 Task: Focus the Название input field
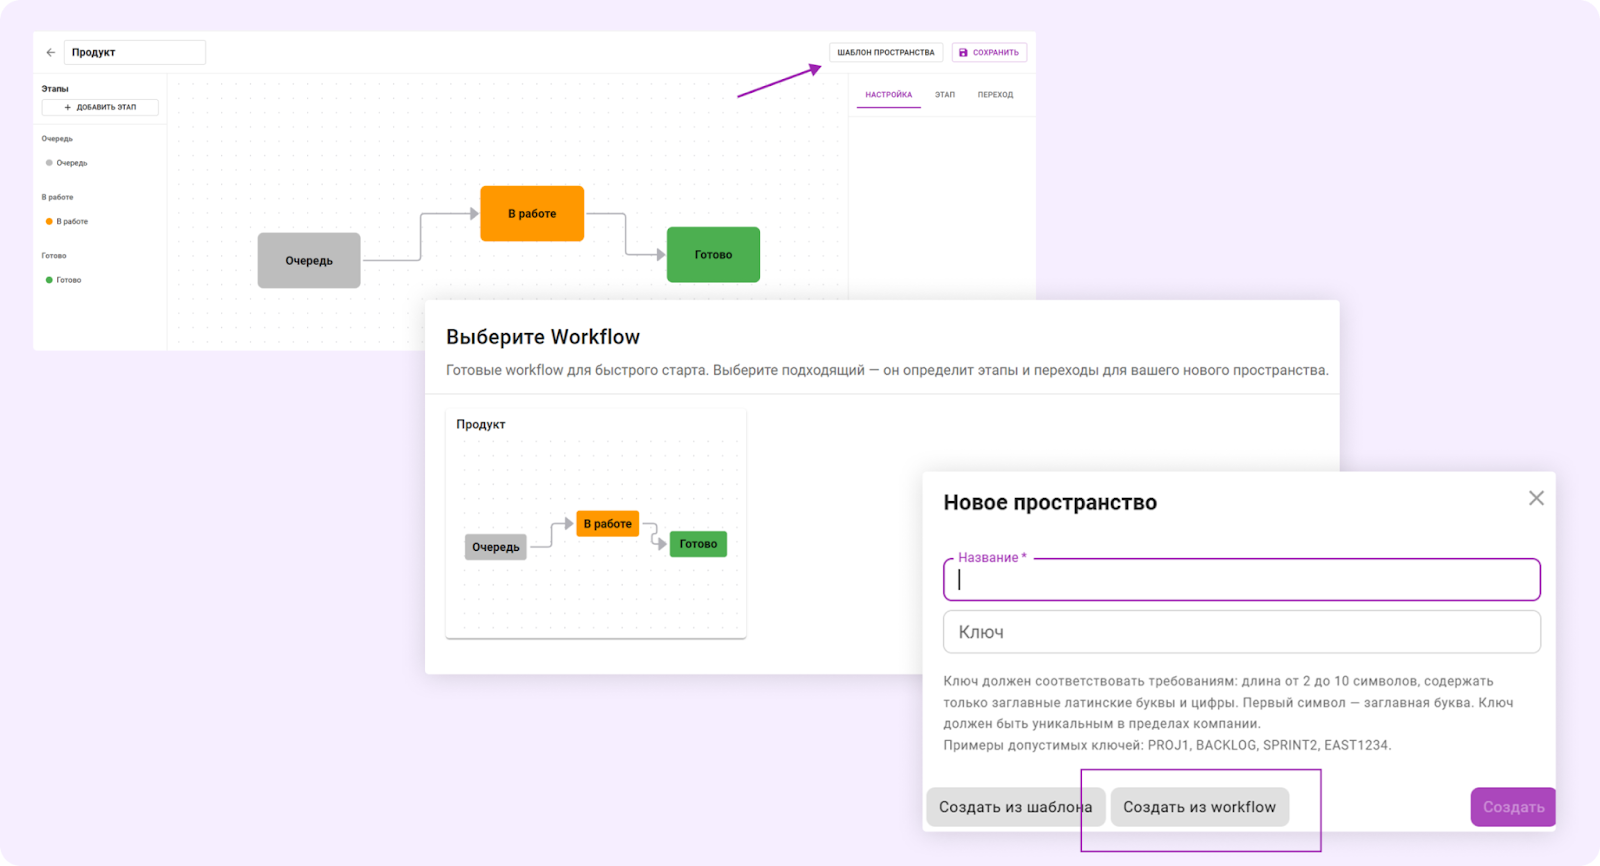point(1241,580)
